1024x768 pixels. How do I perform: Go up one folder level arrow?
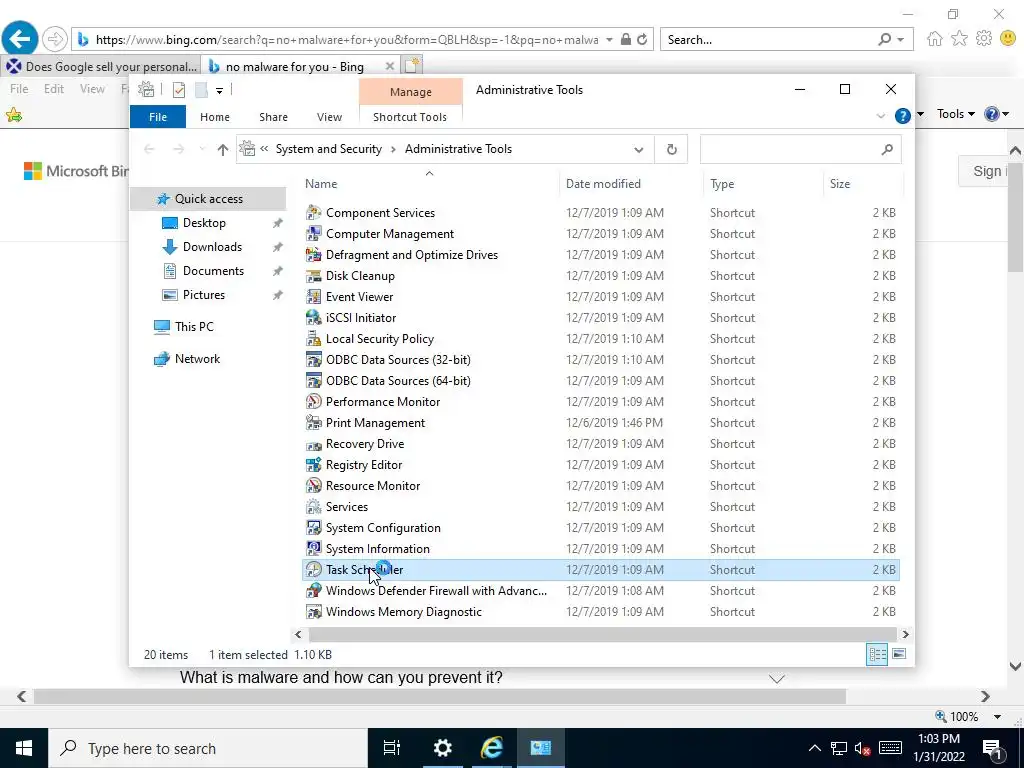(x=223, y=150)
